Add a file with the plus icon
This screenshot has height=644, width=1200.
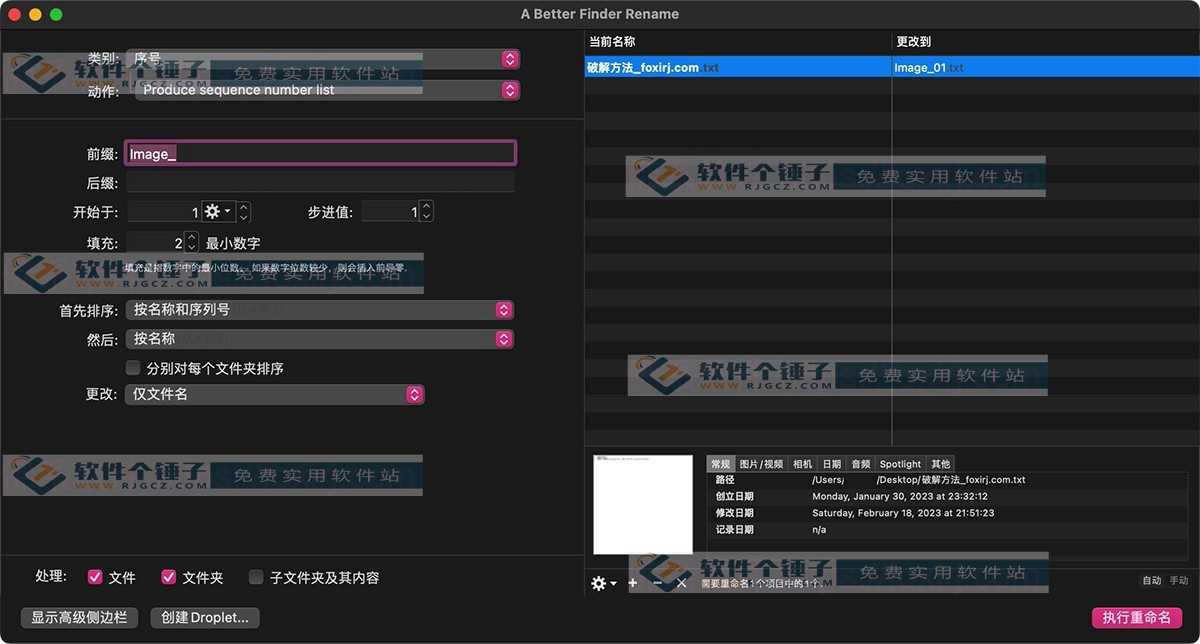[x=633, y=583]
